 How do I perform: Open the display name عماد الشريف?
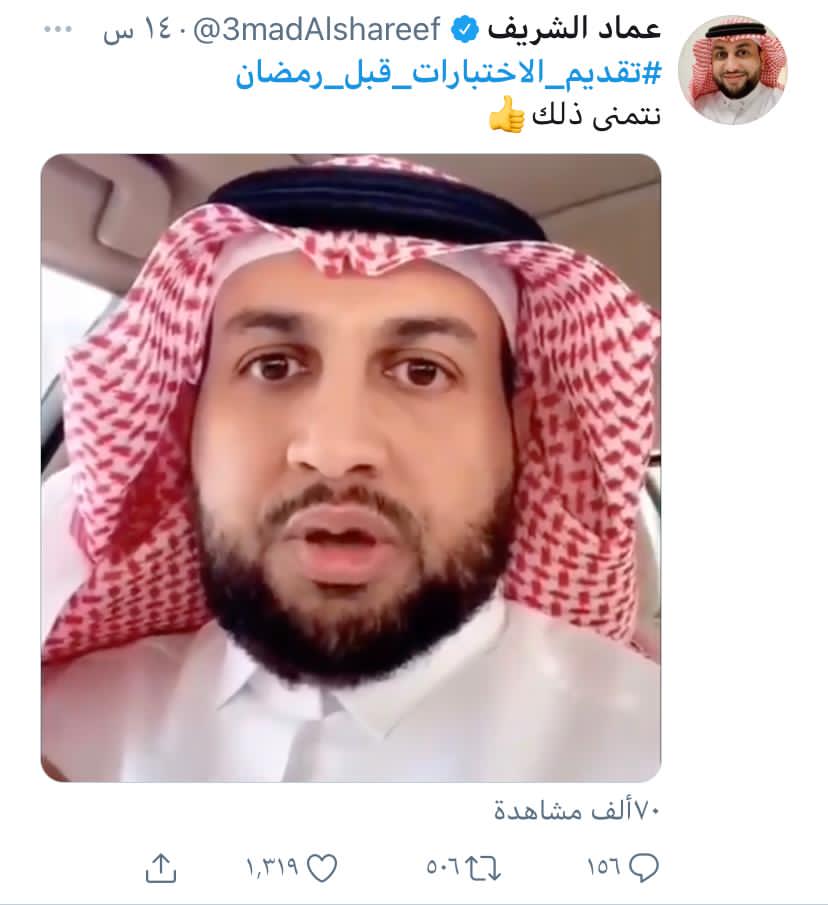(x=574, y=29)
